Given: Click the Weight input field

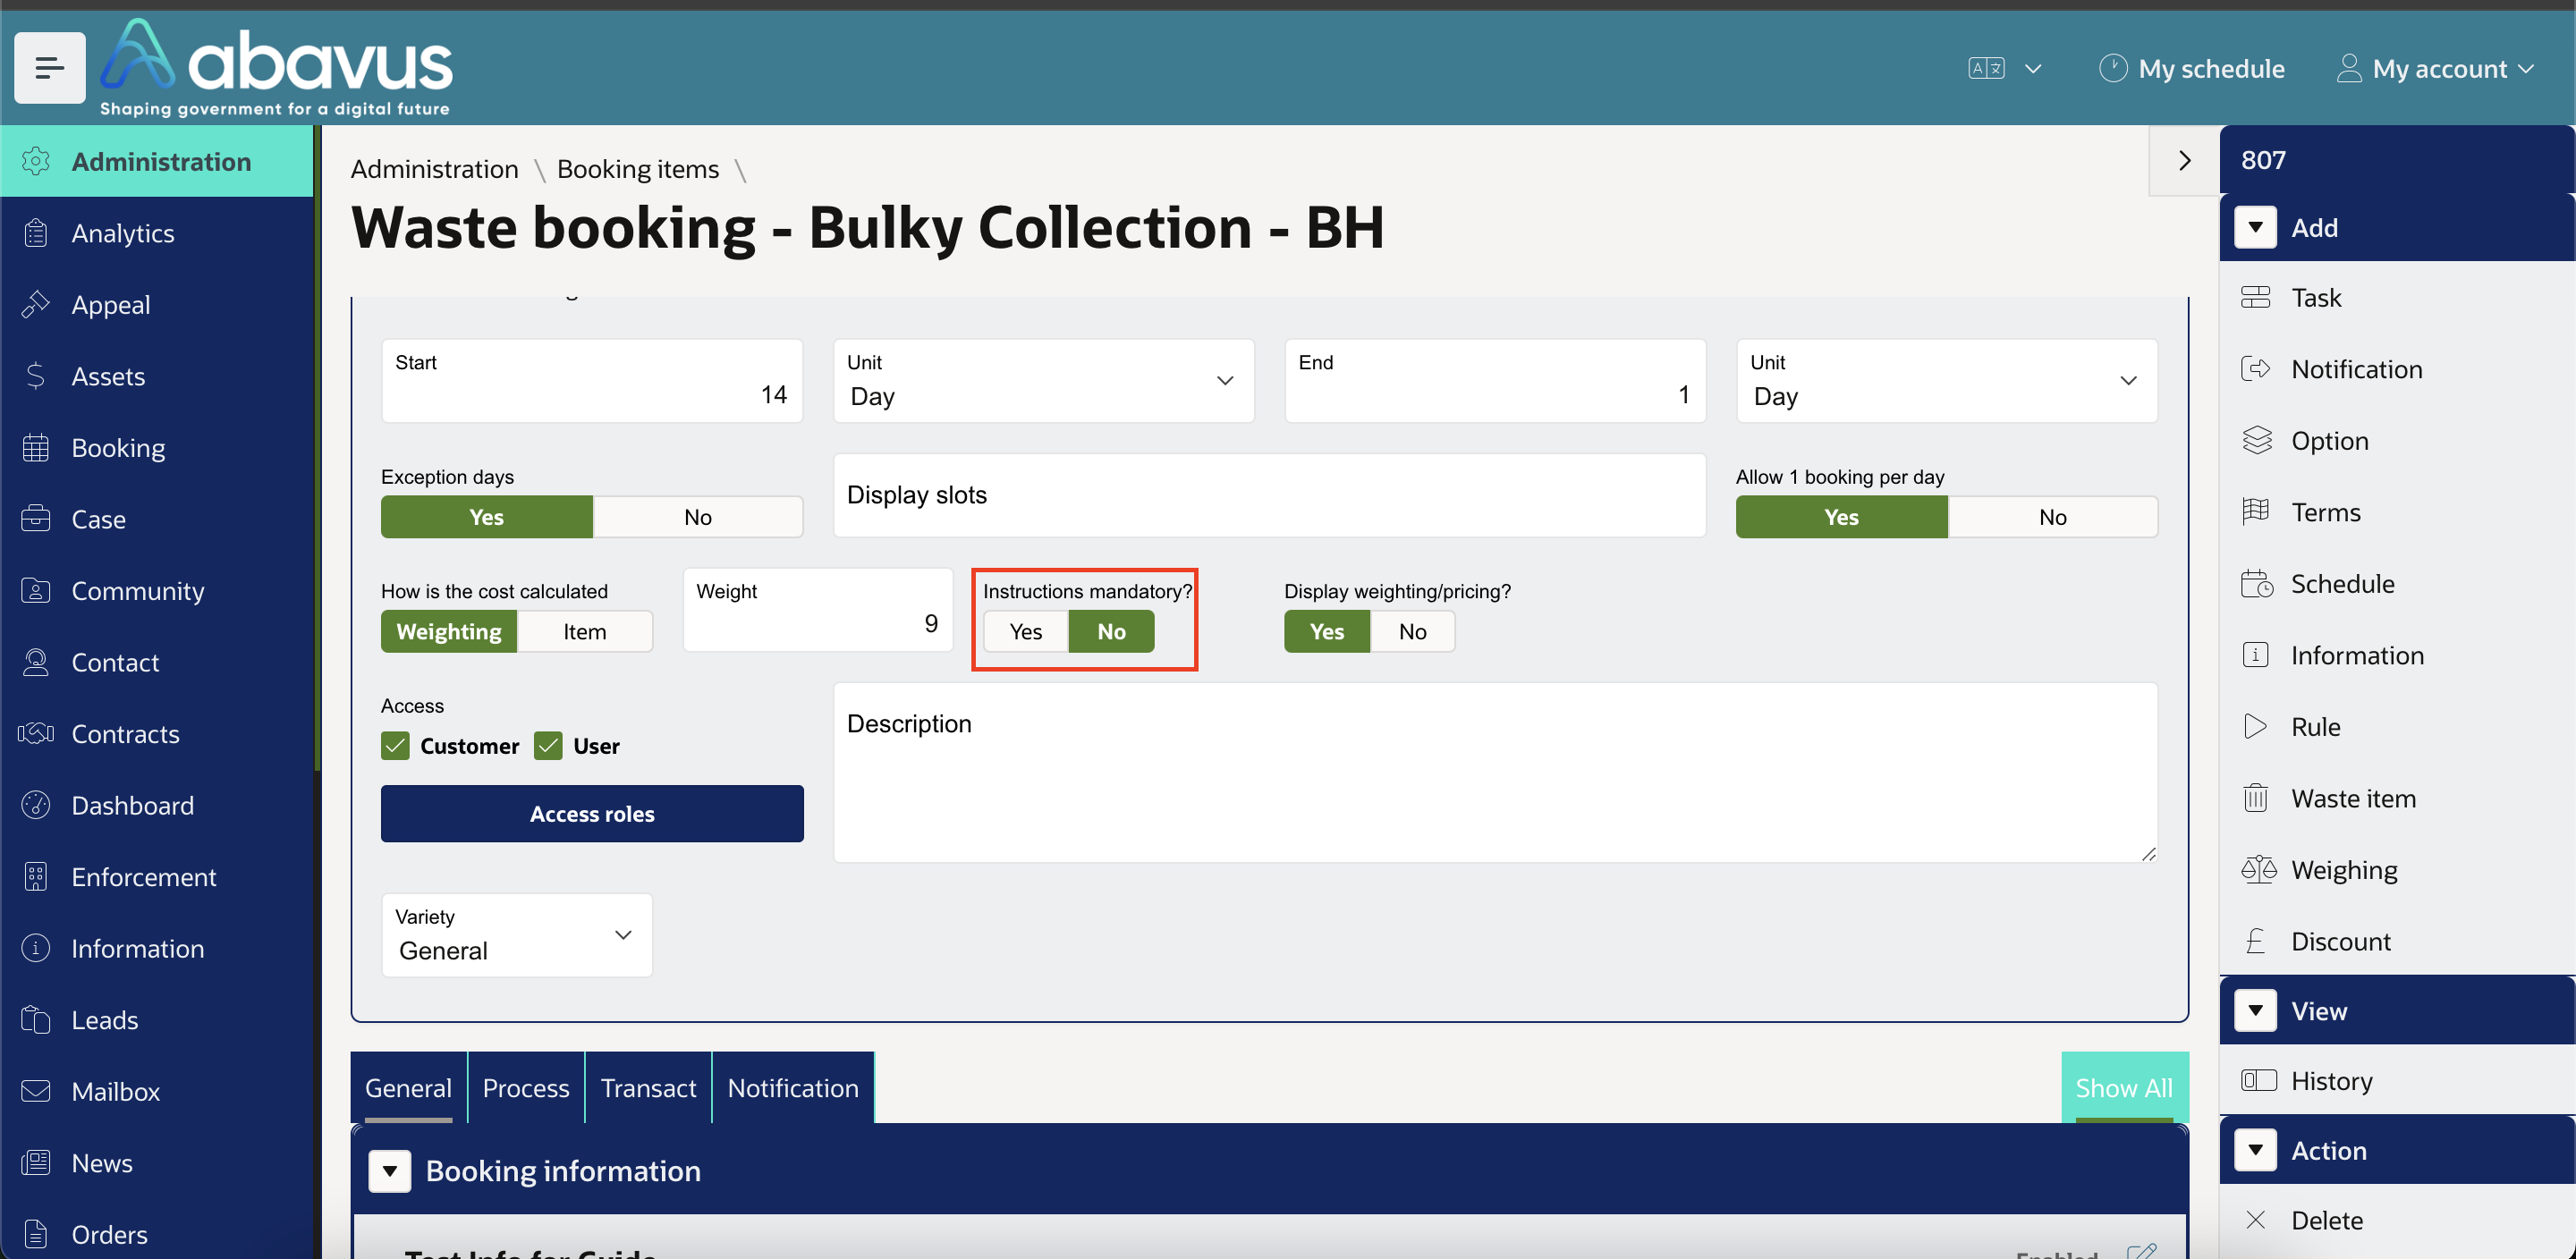Looking at the screenshot, I should [x=817, y=610].
